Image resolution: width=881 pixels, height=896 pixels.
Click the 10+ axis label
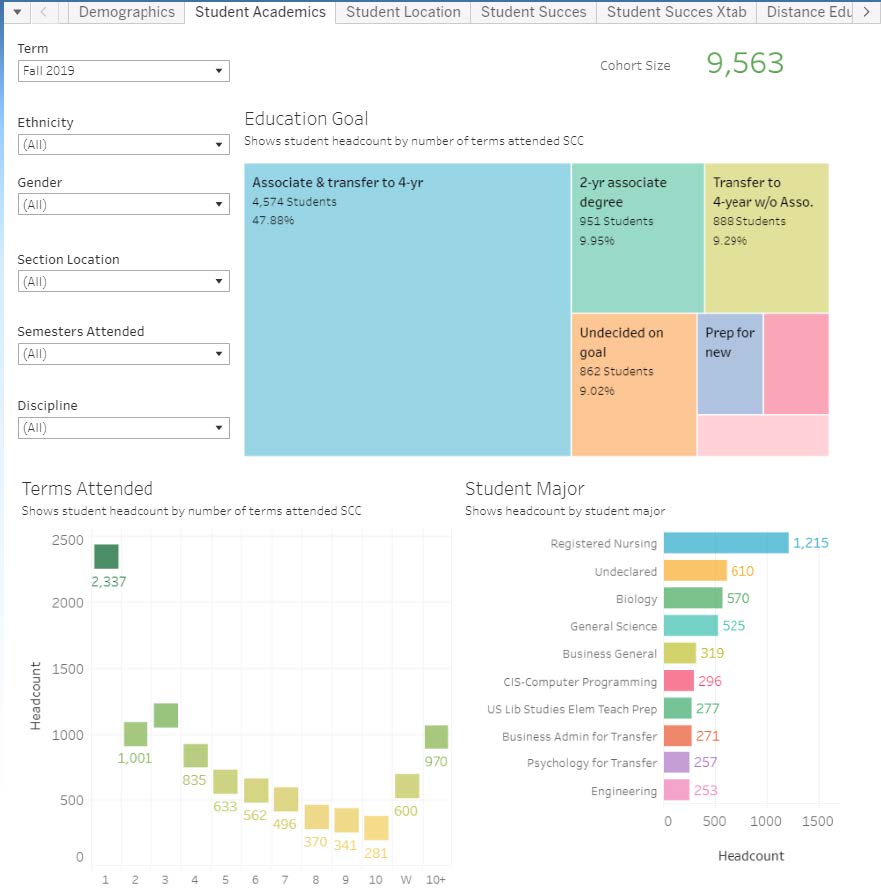coord(435,879)
